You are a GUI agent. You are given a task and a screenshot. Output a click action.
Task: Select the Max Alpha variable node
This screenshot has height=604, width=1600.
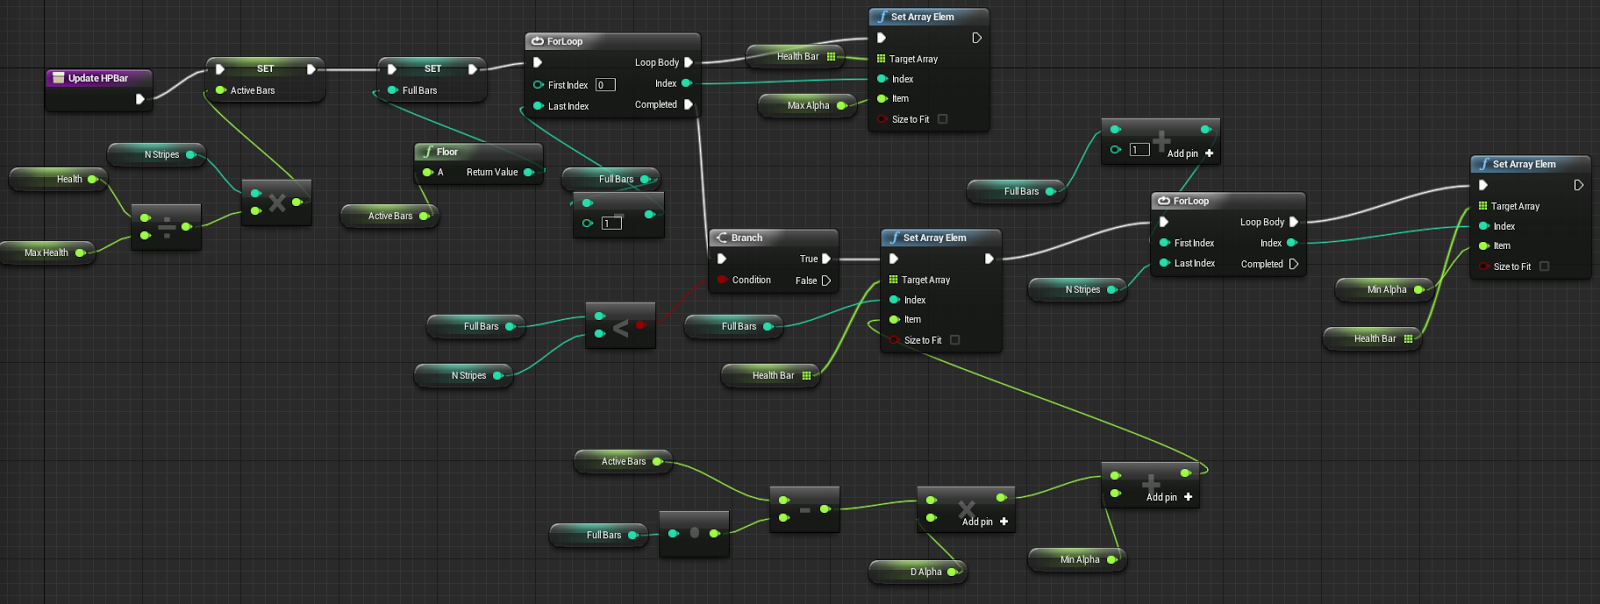(x=808, y=105)
